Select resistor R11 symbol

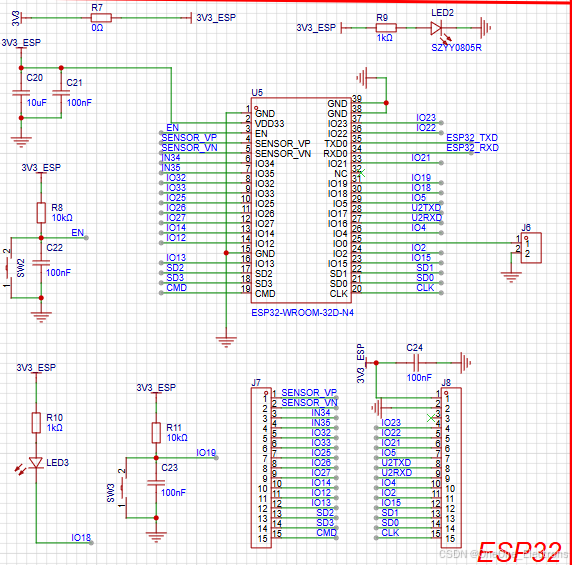point(156,433)
